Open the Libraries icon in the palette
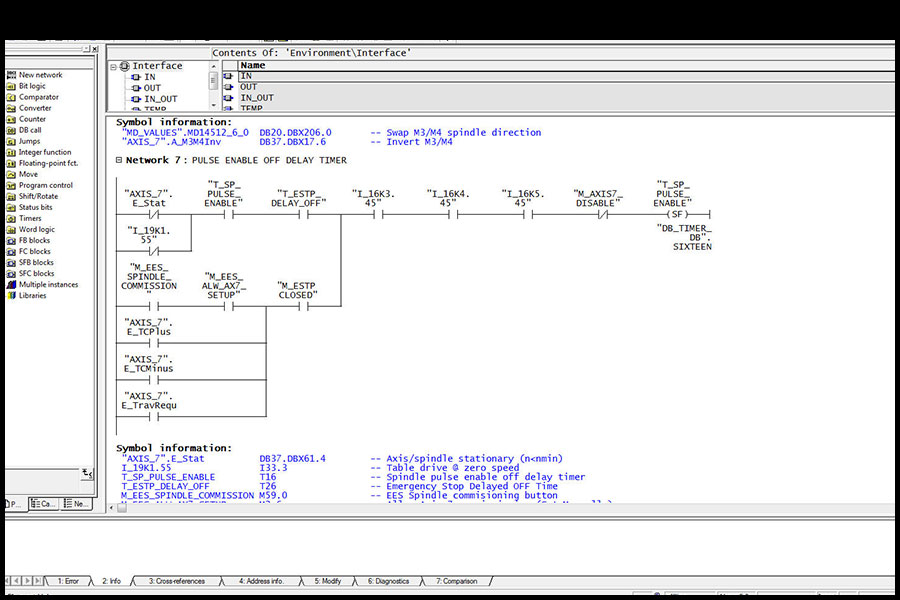Viewport: 900px width, 600px height. pyautogui.click(x=11, y=296)
